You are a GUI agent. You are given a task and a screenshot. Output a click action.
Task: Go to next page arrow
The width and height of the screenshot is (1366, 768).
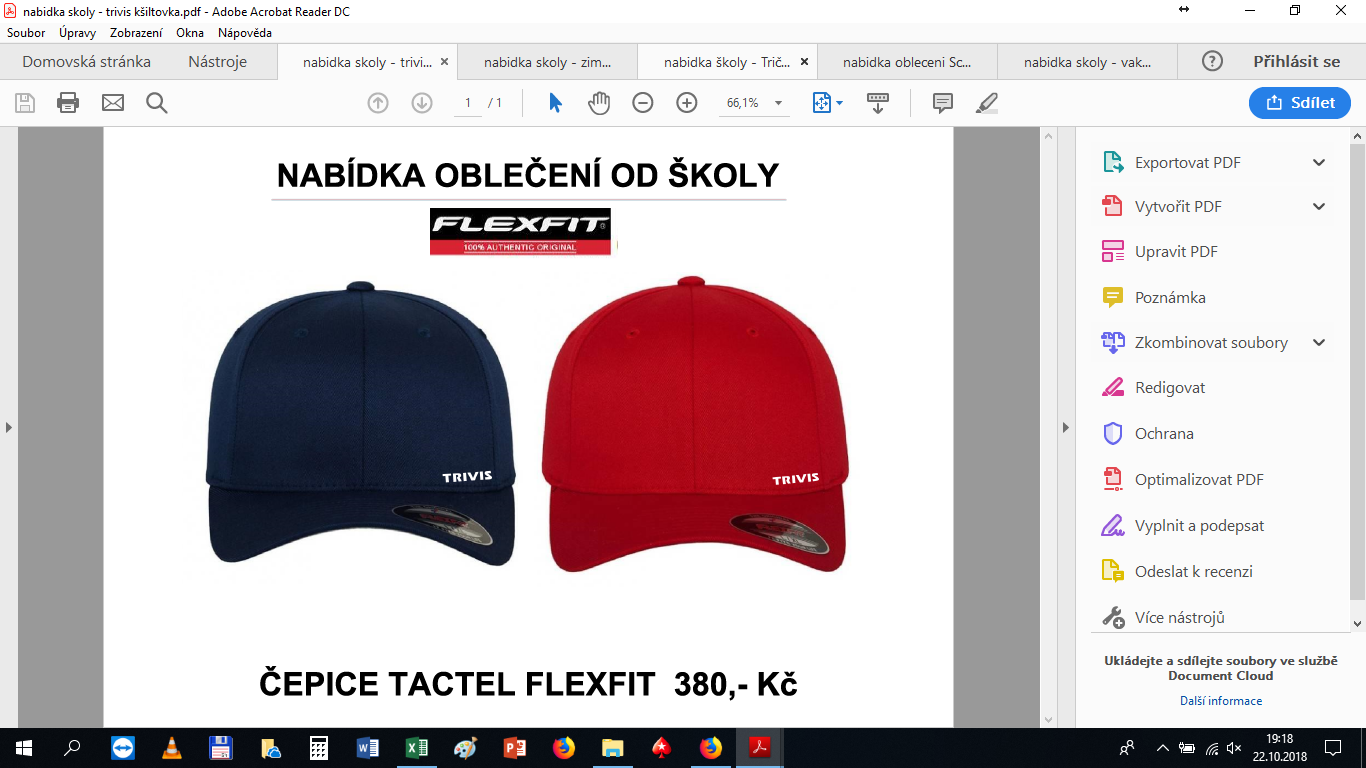click(422, 103)
